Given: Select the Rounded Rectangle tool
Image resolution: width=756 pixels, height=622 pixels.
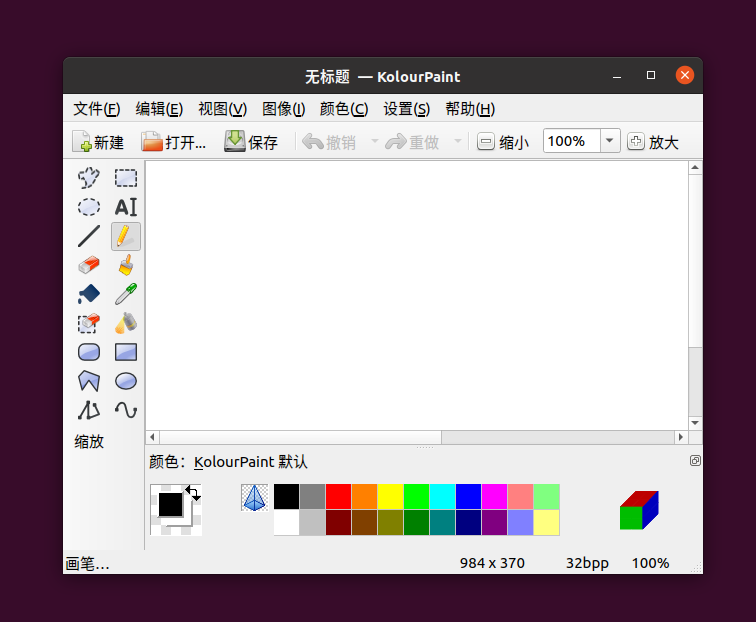Looking at the screenshot, I should pyautogui.click(x=89, y=352).
